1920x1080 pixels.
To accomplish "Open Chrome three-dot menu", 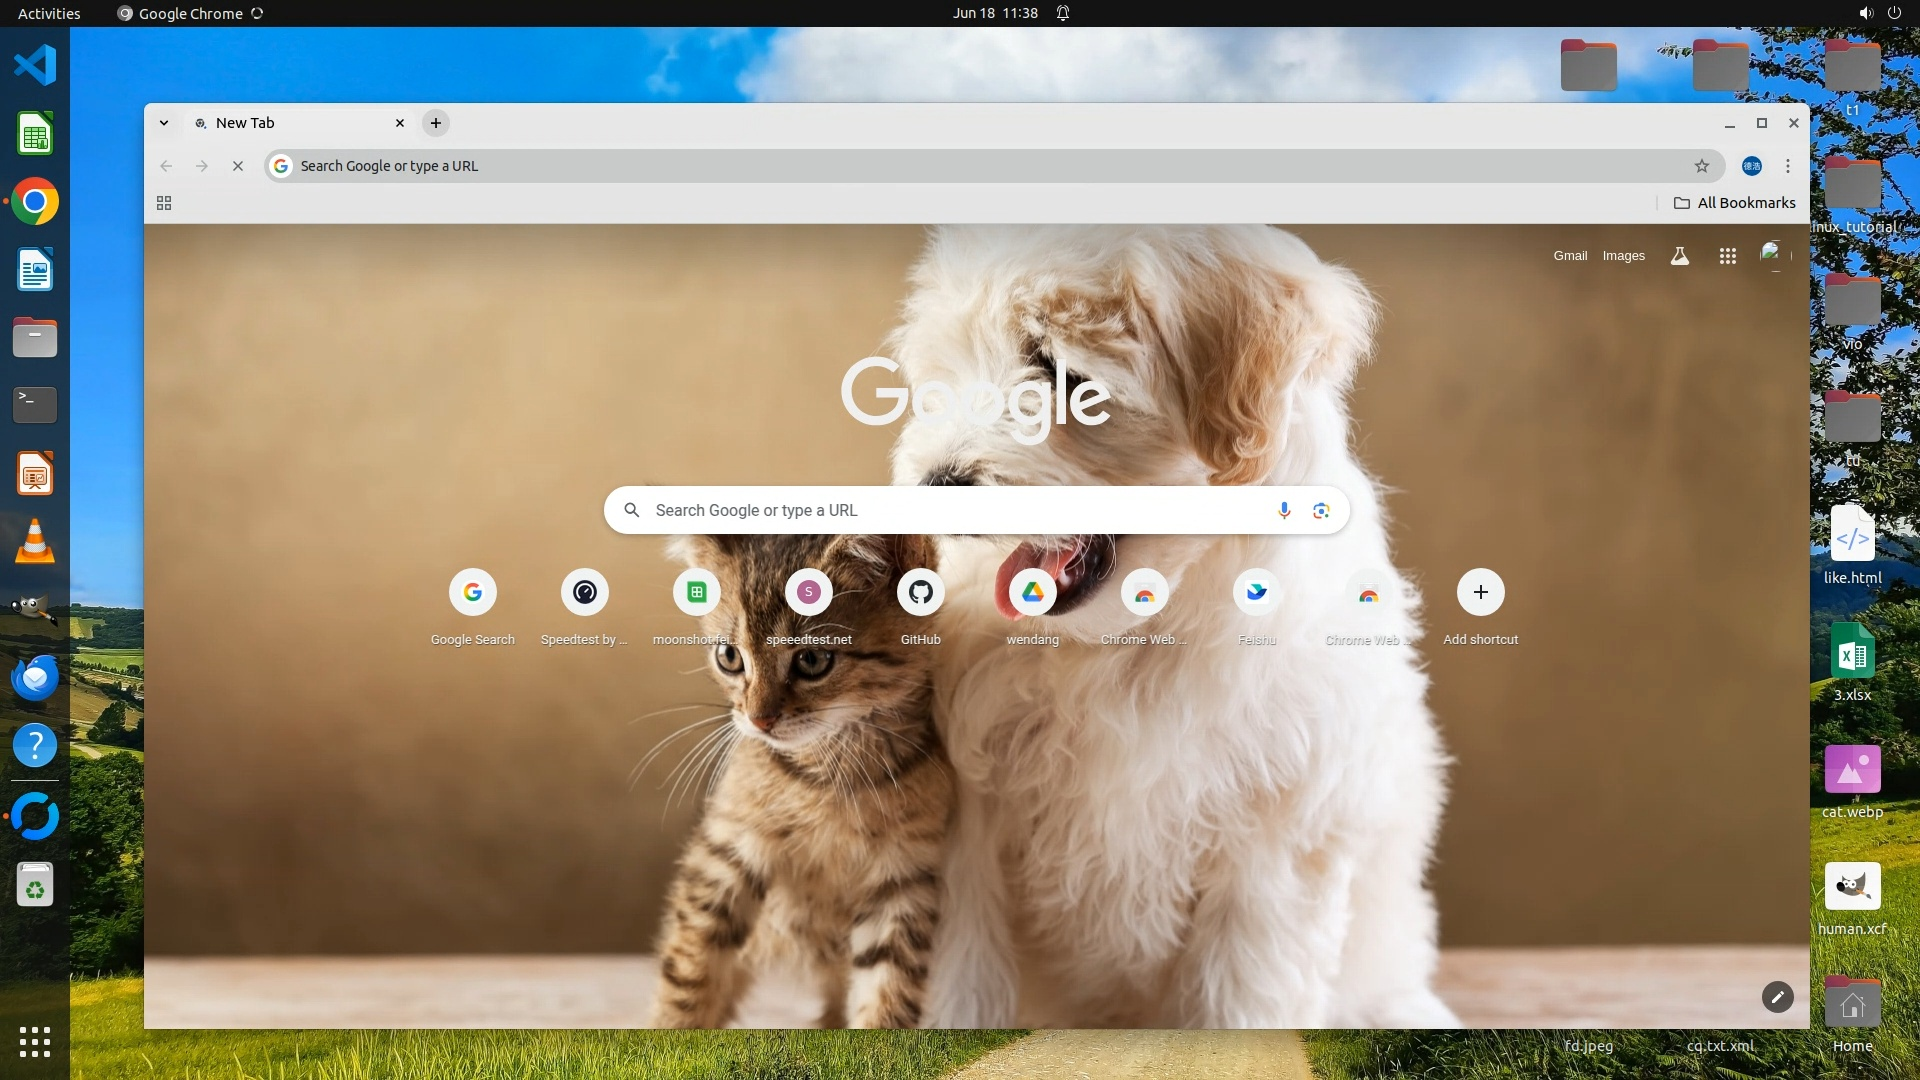I will point(1788,166).
